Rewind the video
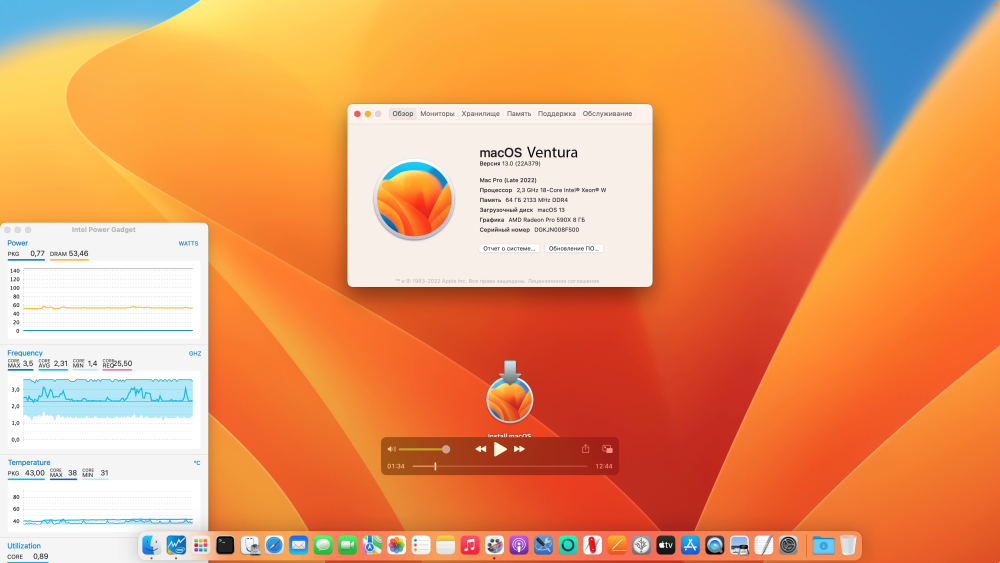The height and width of the screenshot is (563, 1000). click(481, 449)
